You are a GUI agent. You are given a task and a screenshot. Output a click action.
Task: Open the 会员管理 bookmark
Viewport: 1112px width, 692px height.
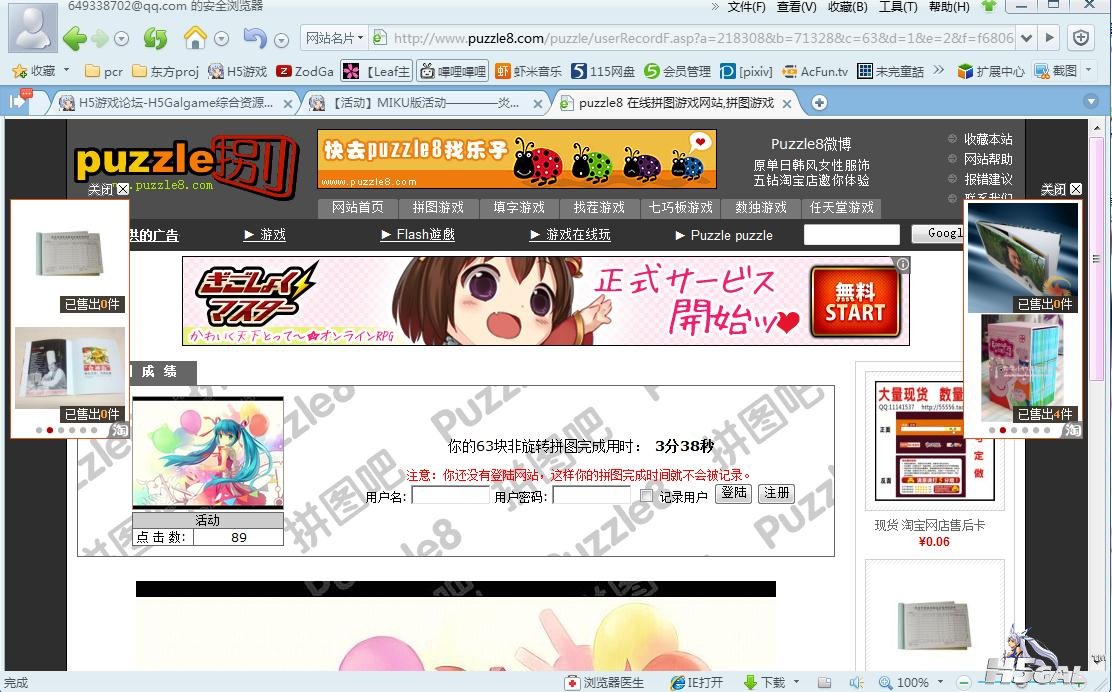tap(677, 71)
